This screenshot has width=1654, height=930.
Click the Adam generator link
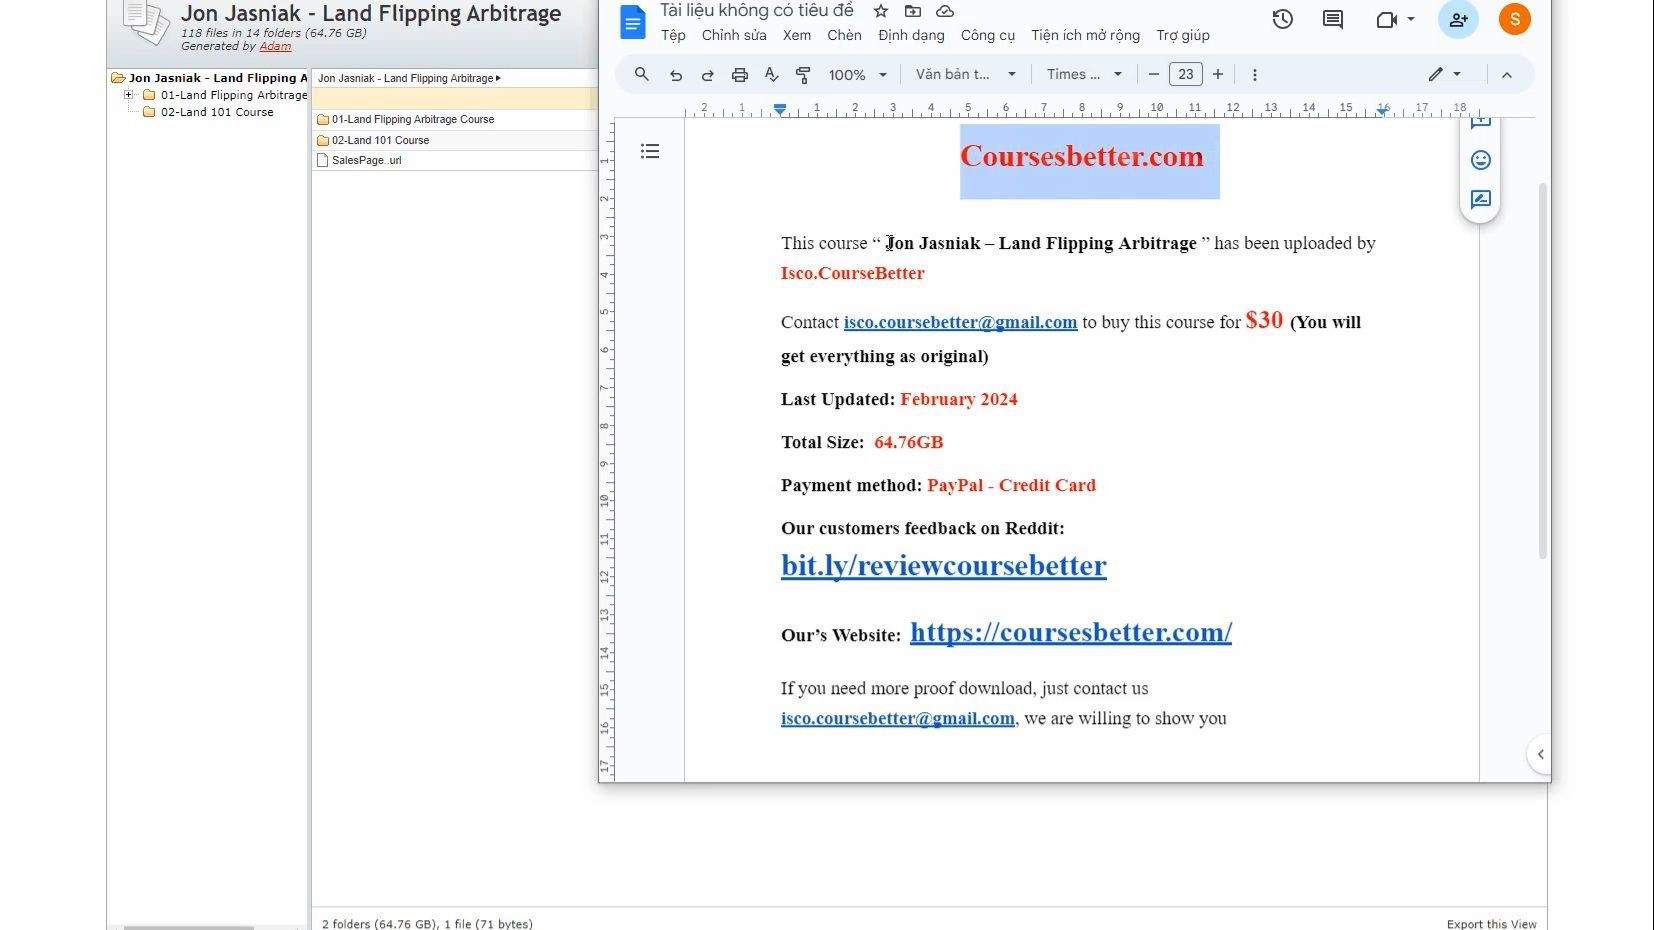point(275,46)
